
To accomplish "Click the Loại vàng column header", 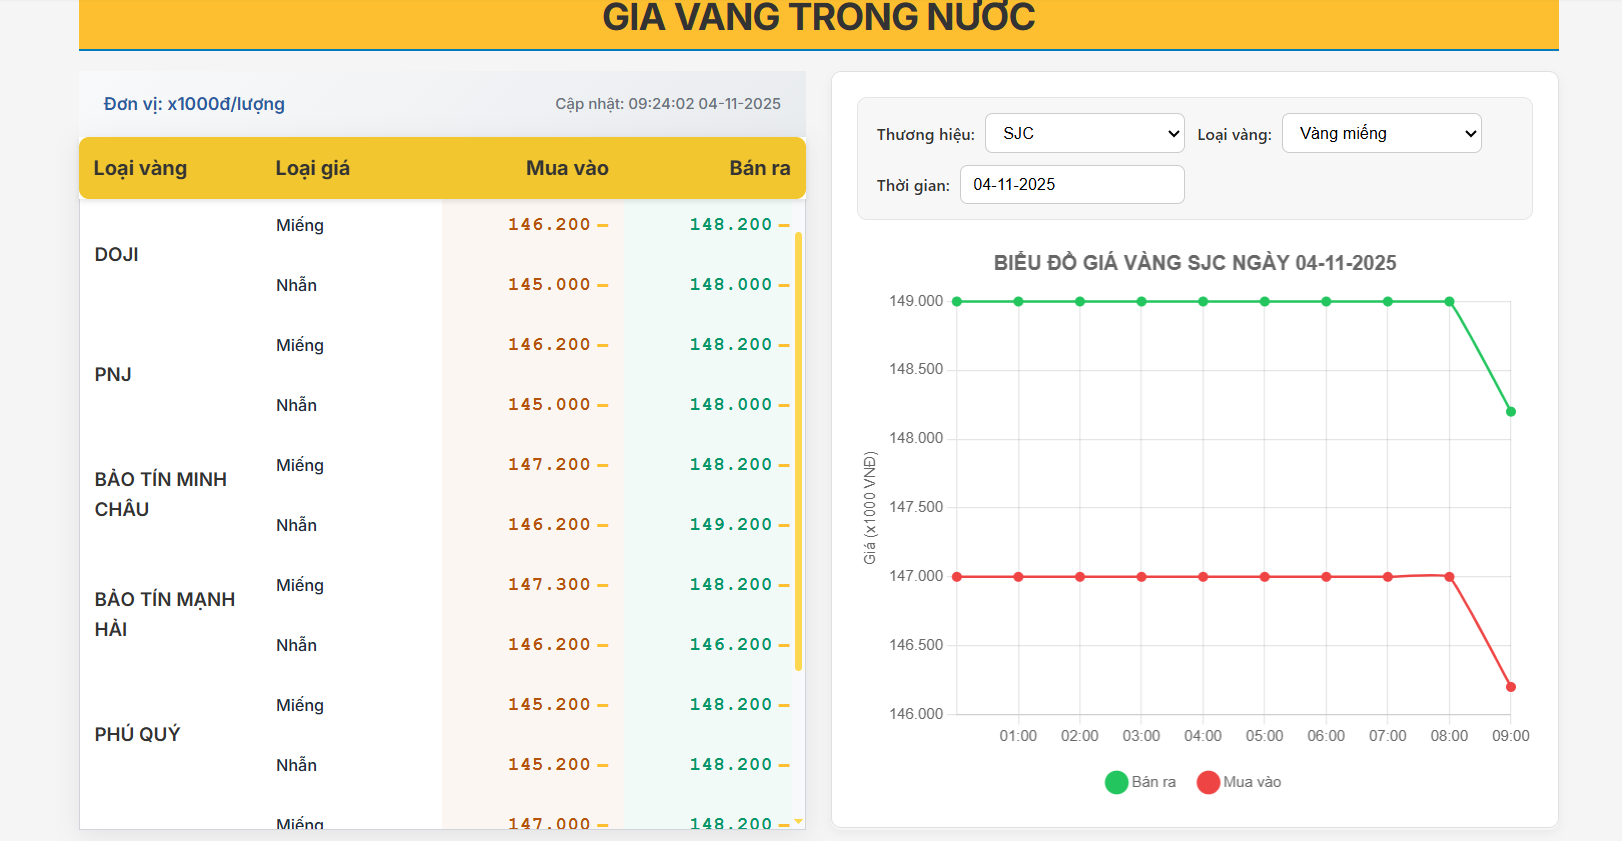I will click(140, 168).
